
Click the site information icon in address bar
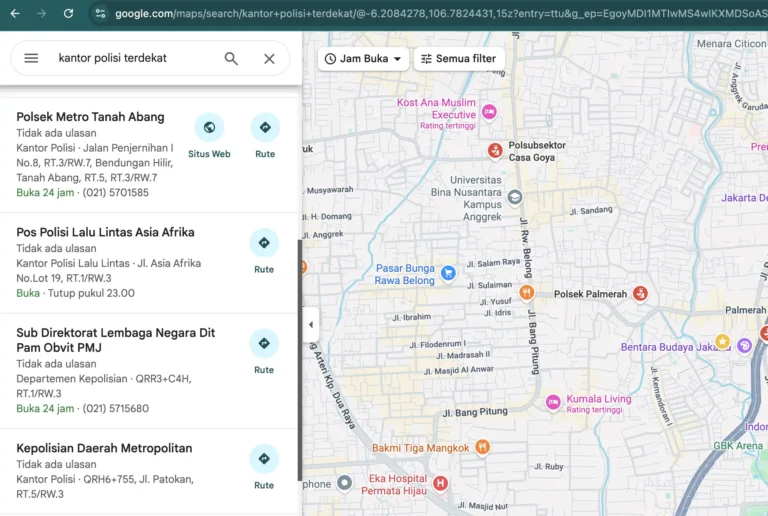click(x=99, y=13)
